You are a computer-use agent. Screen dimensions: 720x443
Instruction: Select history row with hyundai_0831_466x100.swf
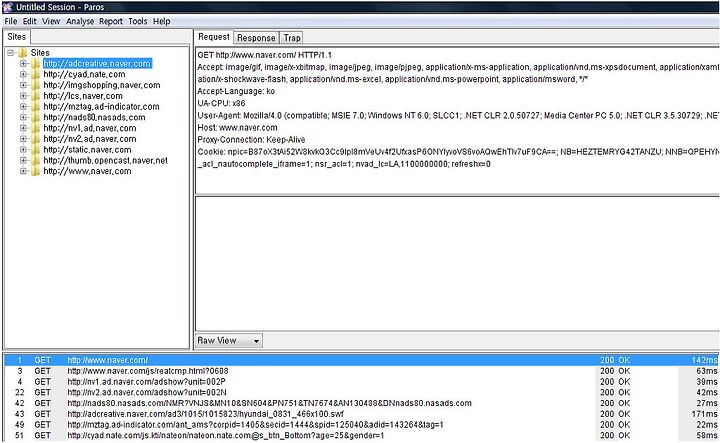361,414
